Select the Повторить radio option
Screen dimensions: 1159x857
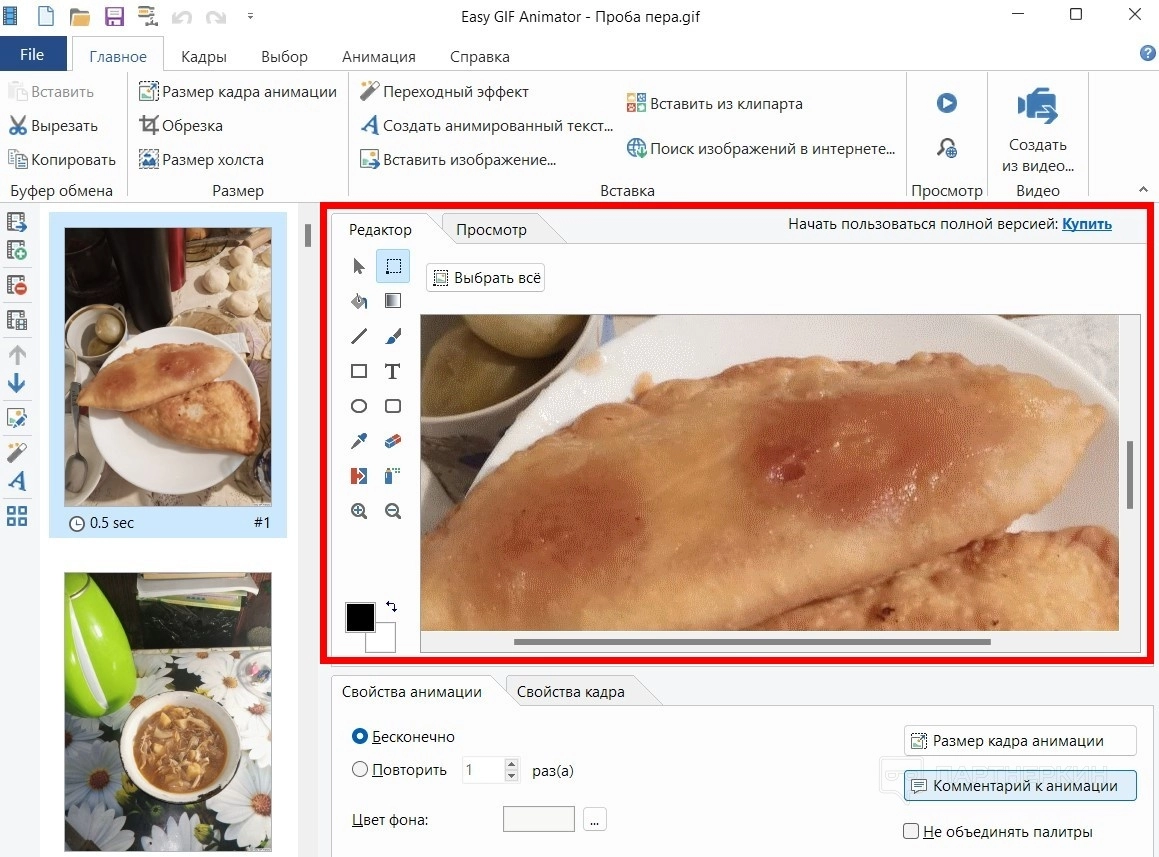(360, 770)
